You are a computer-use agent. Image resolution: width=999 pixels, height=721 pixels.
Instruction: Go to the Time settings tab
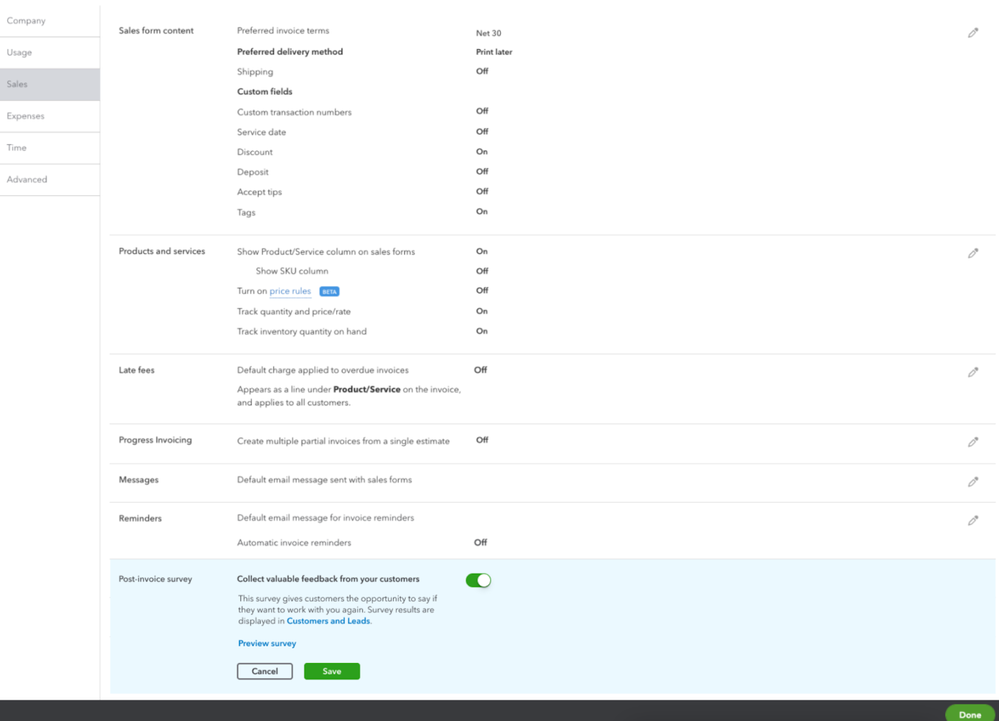pos(17,148)
